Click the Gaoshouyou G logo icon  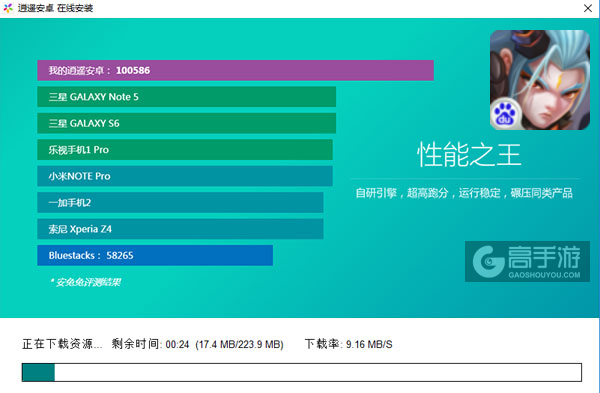pyautogui.click(x=489, y=261)
